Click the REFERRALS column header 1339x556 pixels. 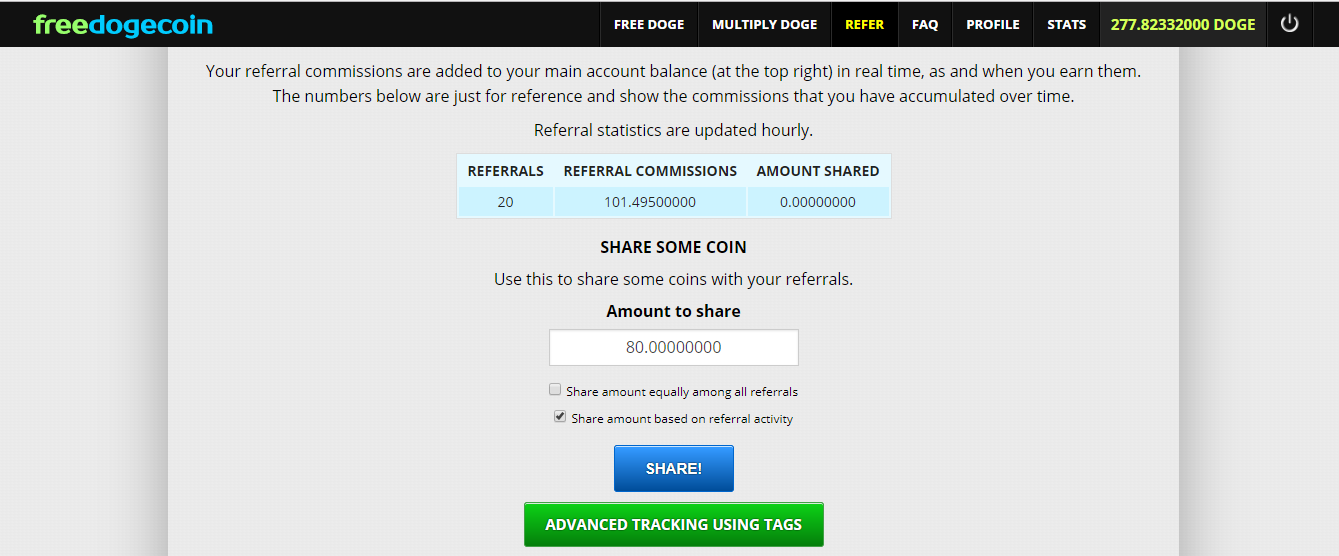pyautogui.click(x=506, y=171)
